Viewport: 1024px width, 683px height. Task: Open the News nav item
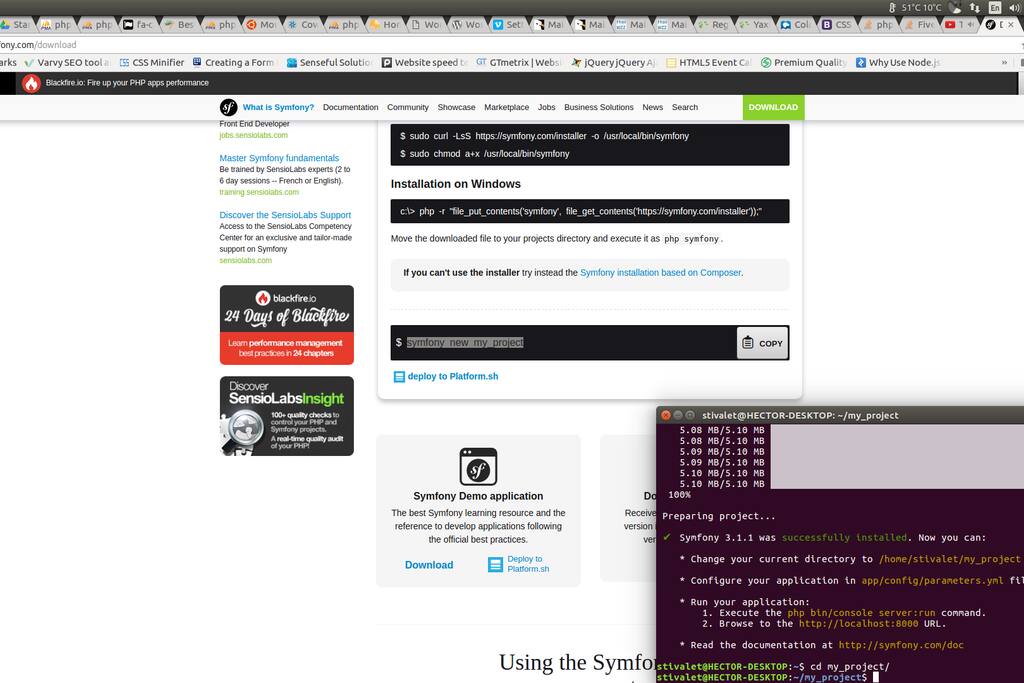(x=652, y=107)
